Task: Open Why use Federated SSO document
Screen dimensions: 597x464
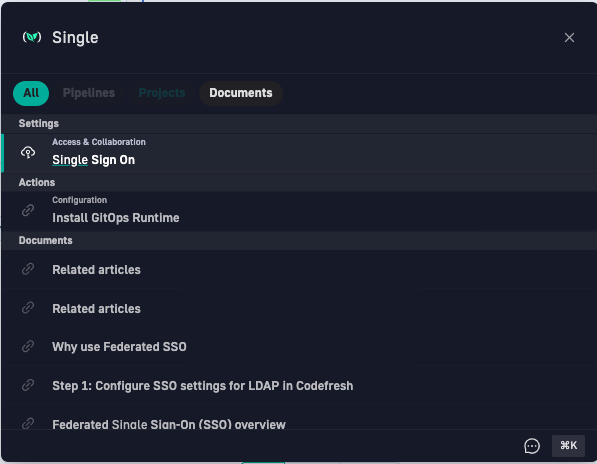Action: click(299, 347)
